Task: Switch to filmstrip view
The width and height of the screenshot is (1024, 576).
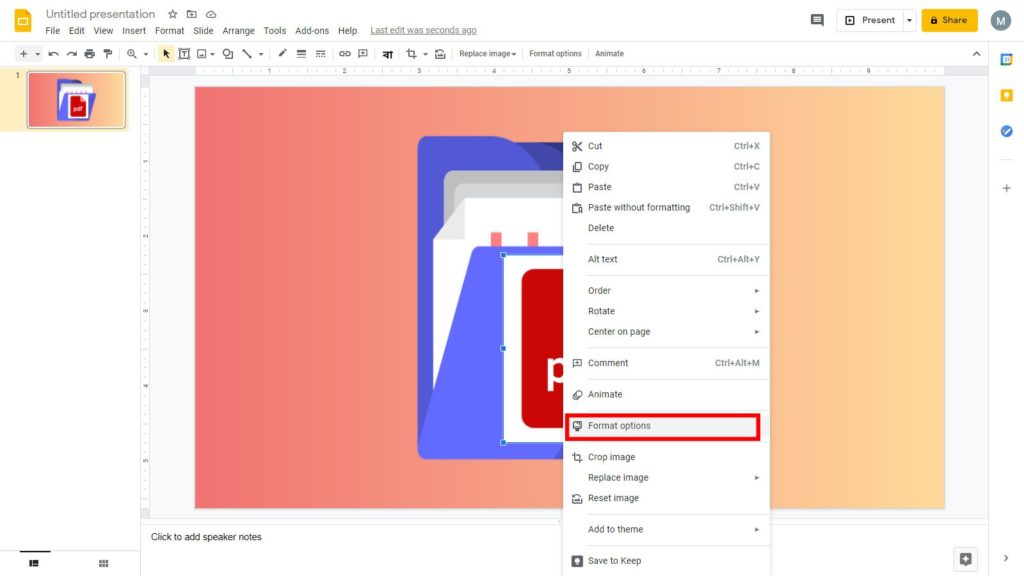Action: pos(34,563)
